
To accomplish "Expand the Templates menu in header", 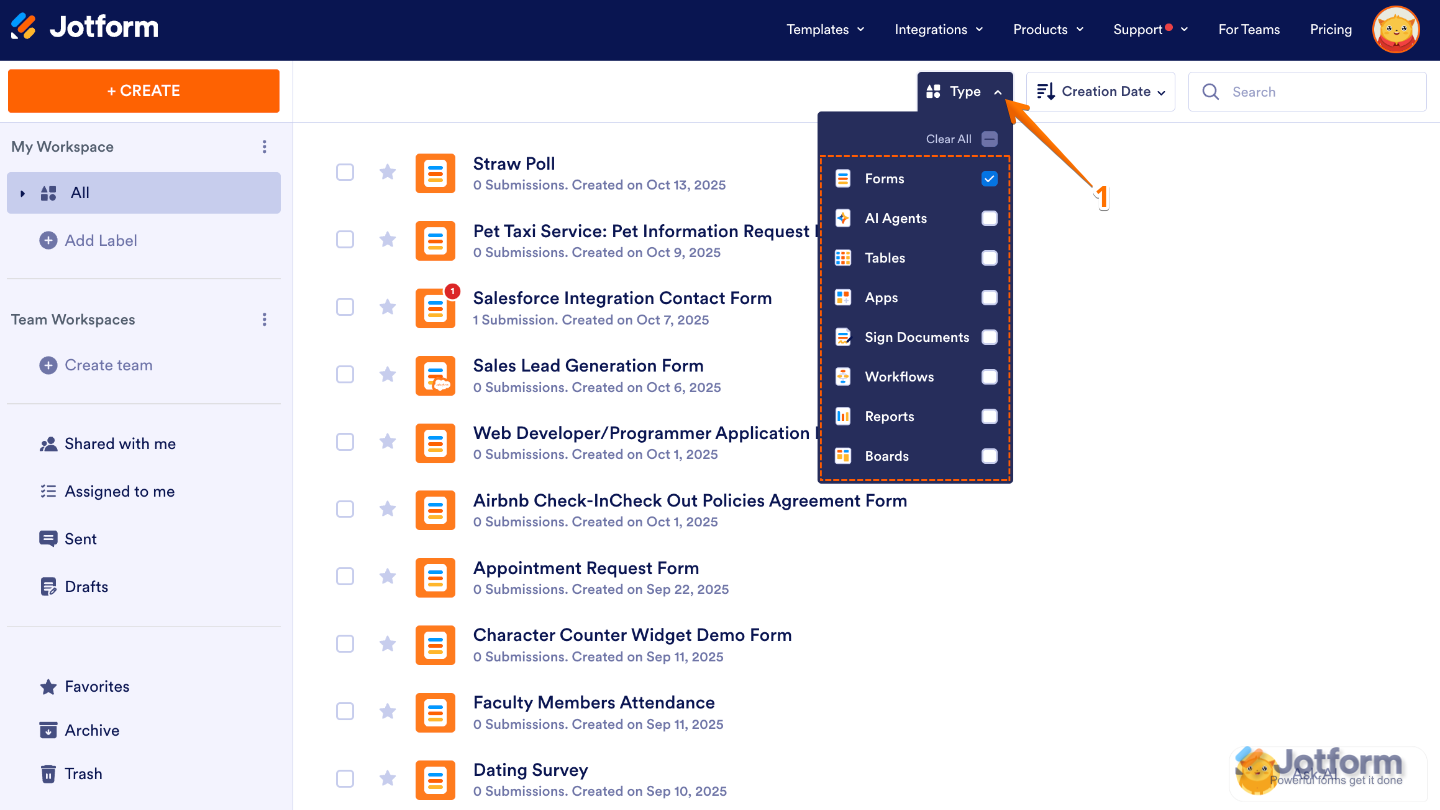I will (825, 30).
